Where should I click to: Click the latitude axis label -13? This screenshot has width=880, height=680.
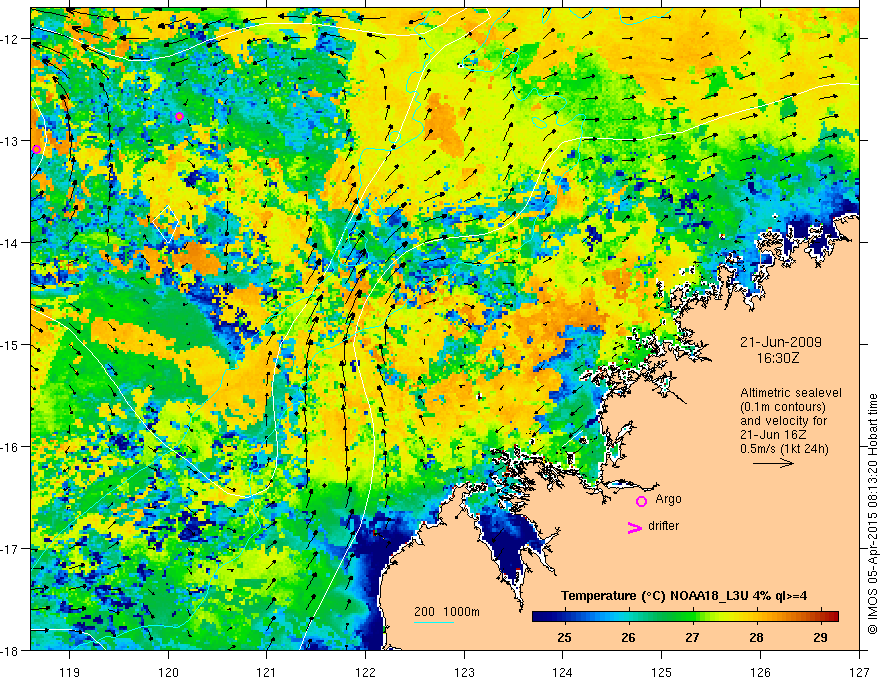pos(10,141)
